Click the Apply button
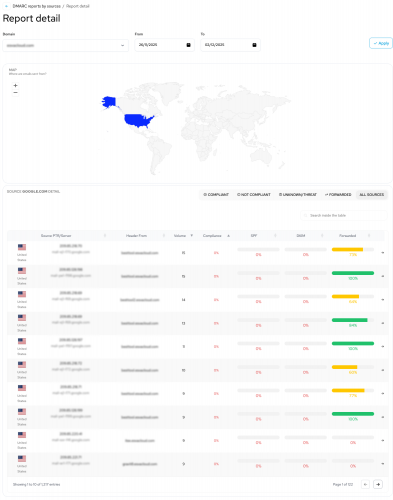393x500 pixels. [x=381, y=43]
